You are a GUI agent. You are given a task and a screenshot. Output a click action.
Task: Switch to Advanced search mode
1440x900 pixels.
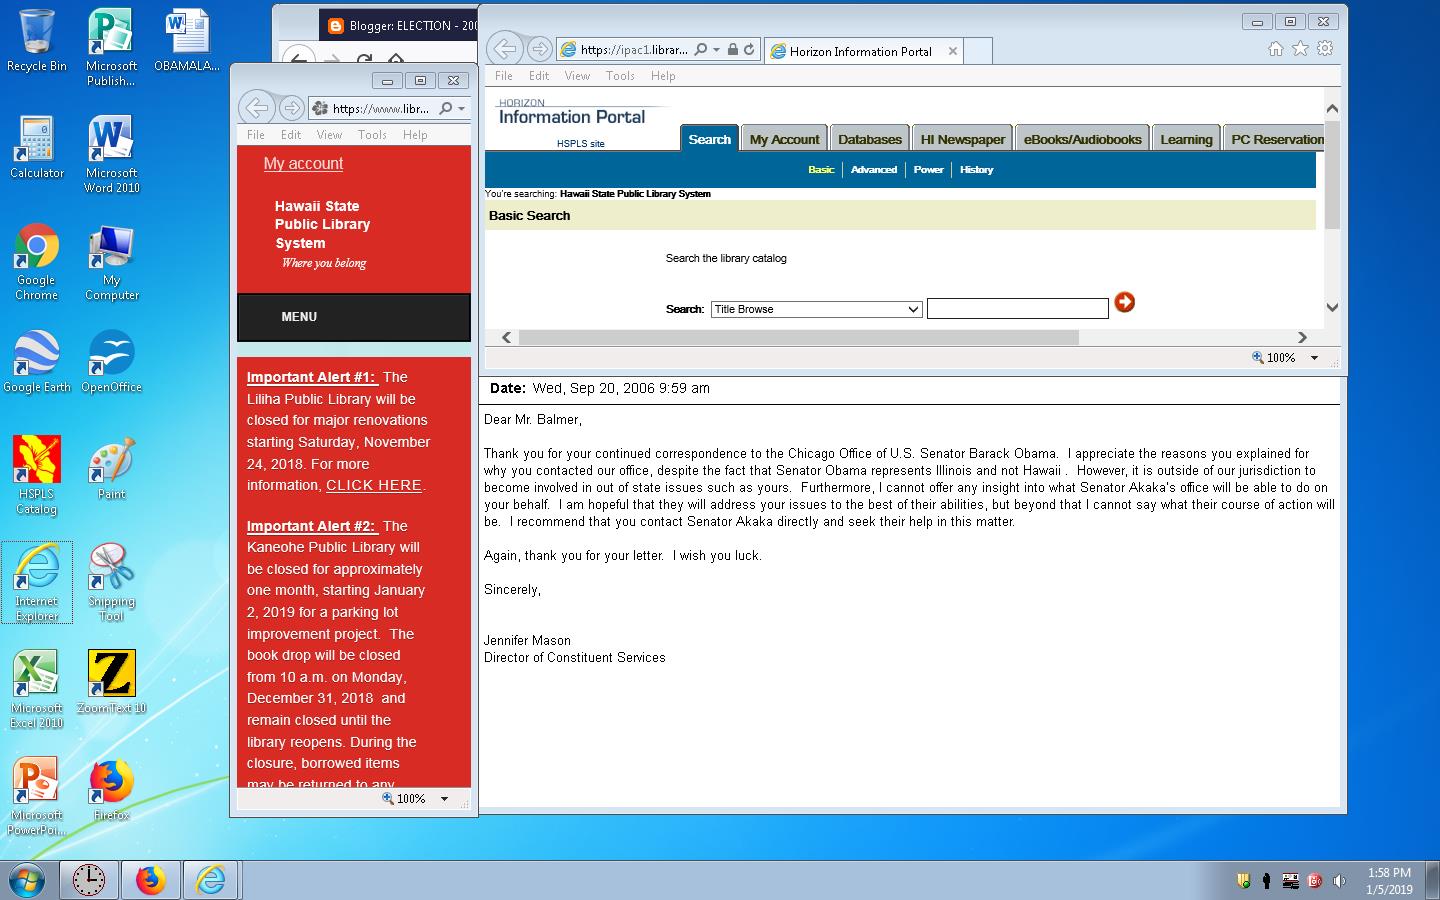[x=873, y=169]
